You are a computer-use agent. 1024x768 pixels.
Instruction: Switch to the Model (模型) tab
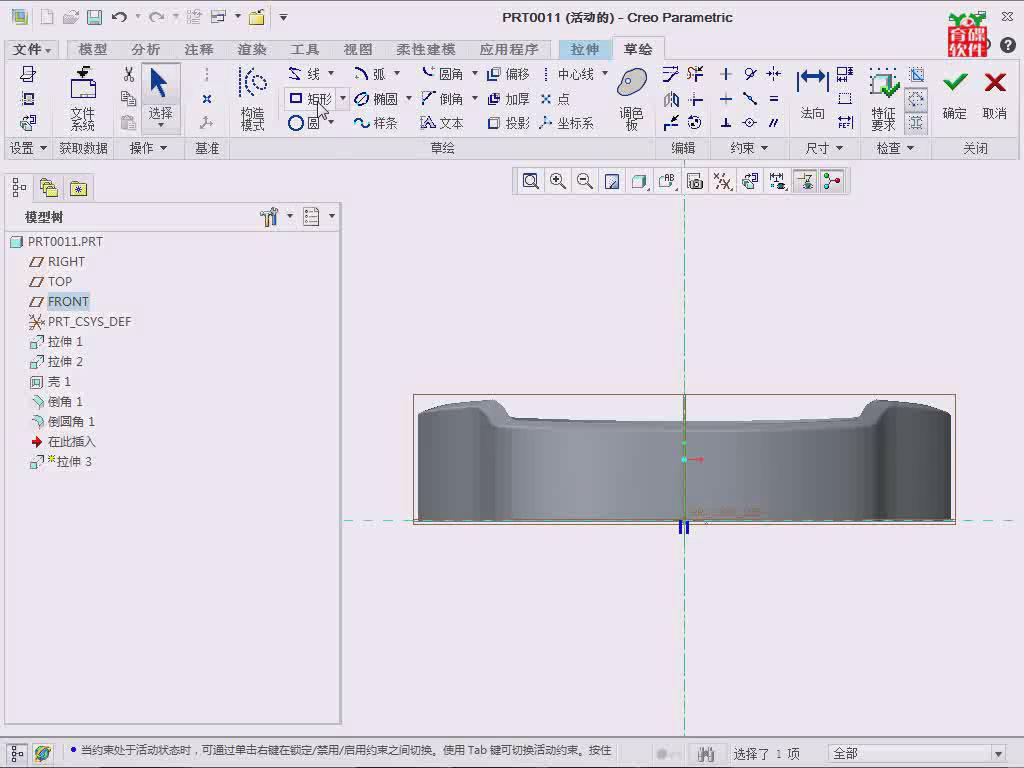tap(93, 49)
